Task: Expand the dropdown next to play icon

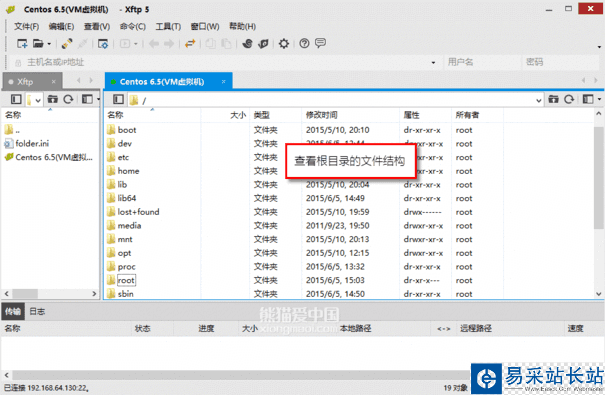Action: (135, 44)
